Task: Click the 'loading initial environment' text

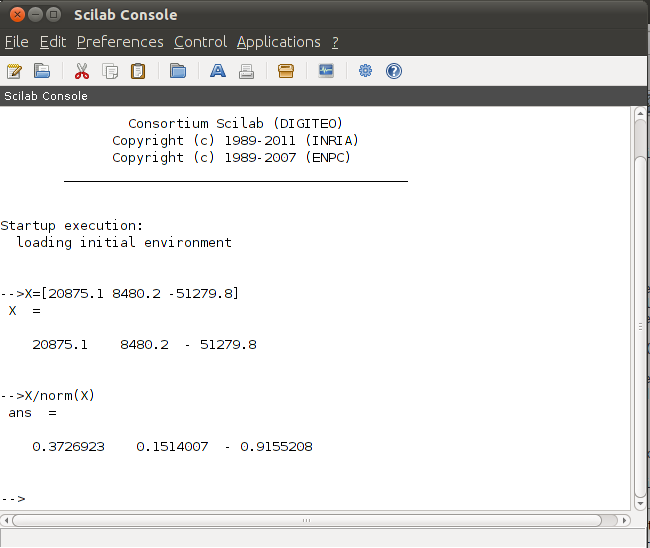Action: 124,242
